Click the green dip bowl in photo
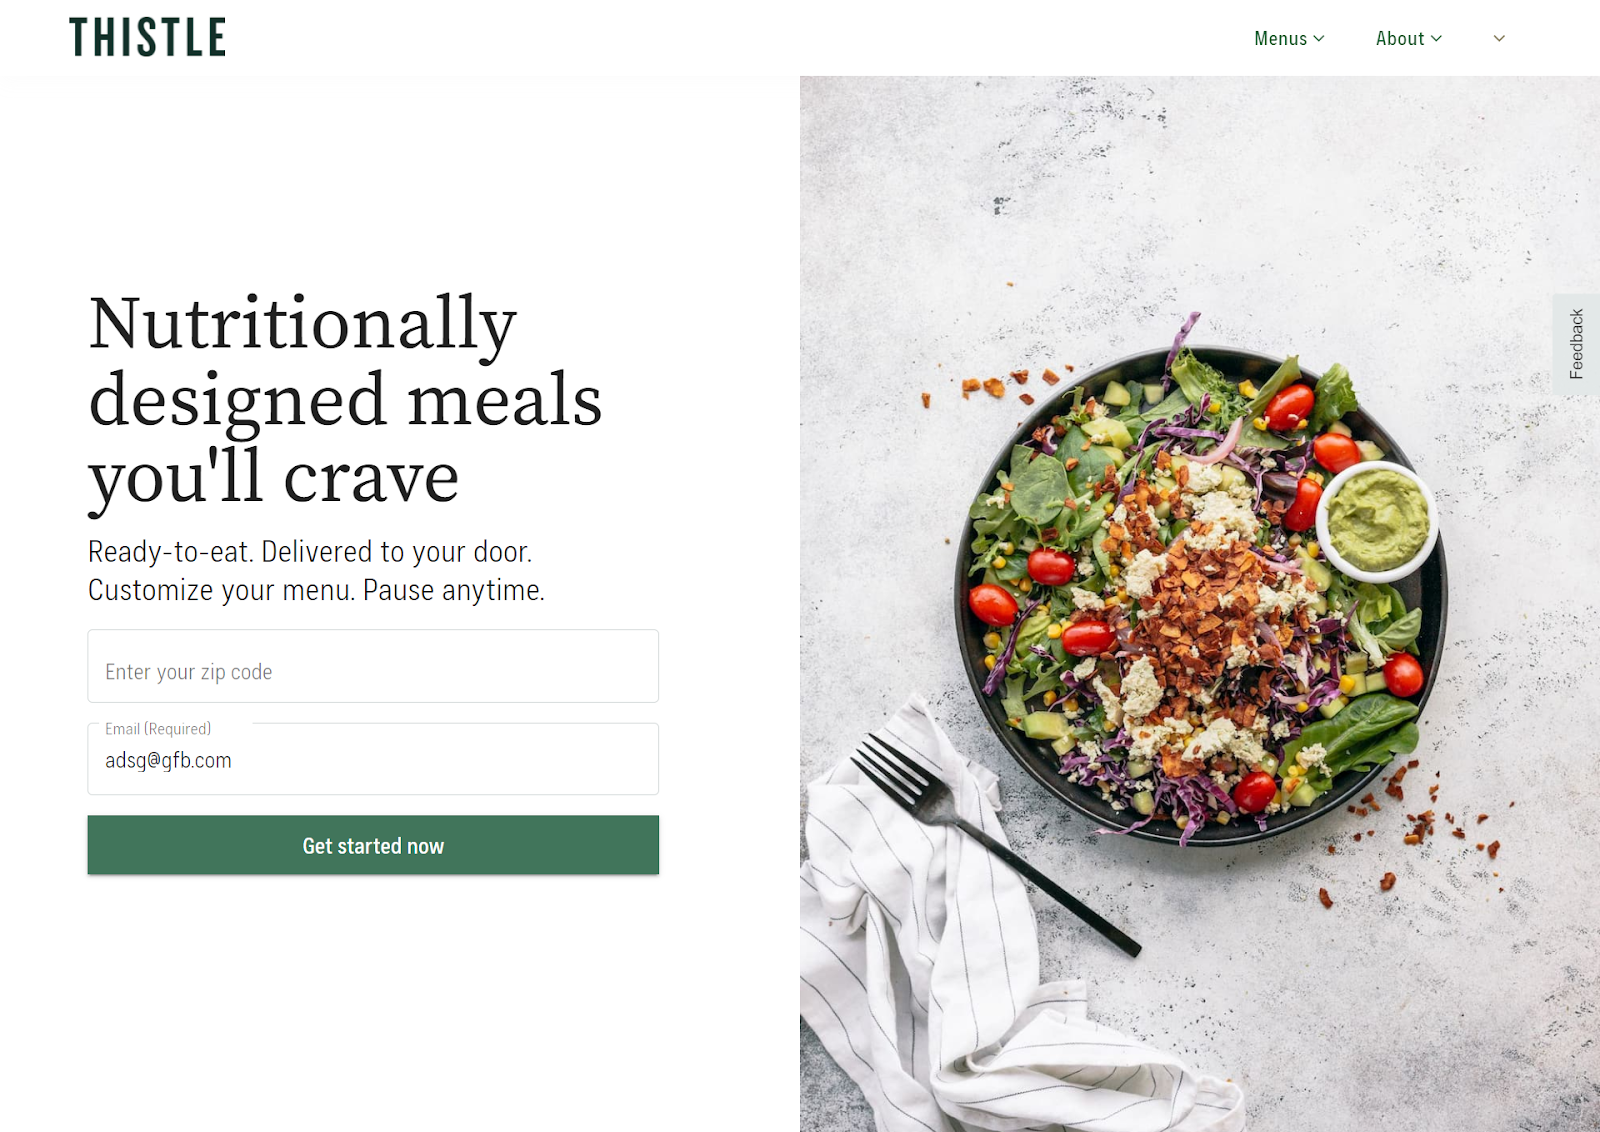This screenshot has height=1132, width=1600. click(1378, 521)
